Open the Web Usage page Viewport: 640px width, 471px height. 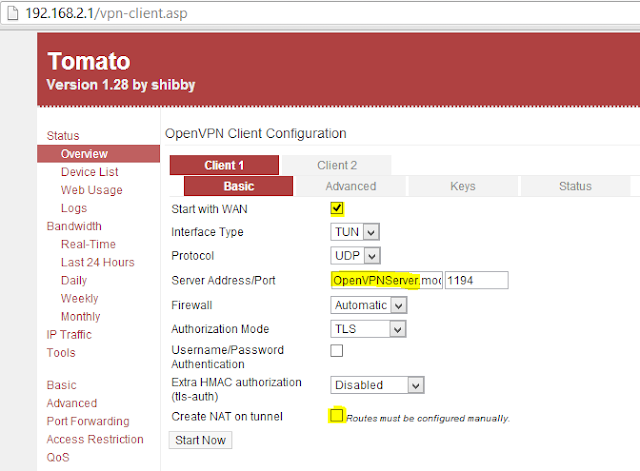pos(91,190)
